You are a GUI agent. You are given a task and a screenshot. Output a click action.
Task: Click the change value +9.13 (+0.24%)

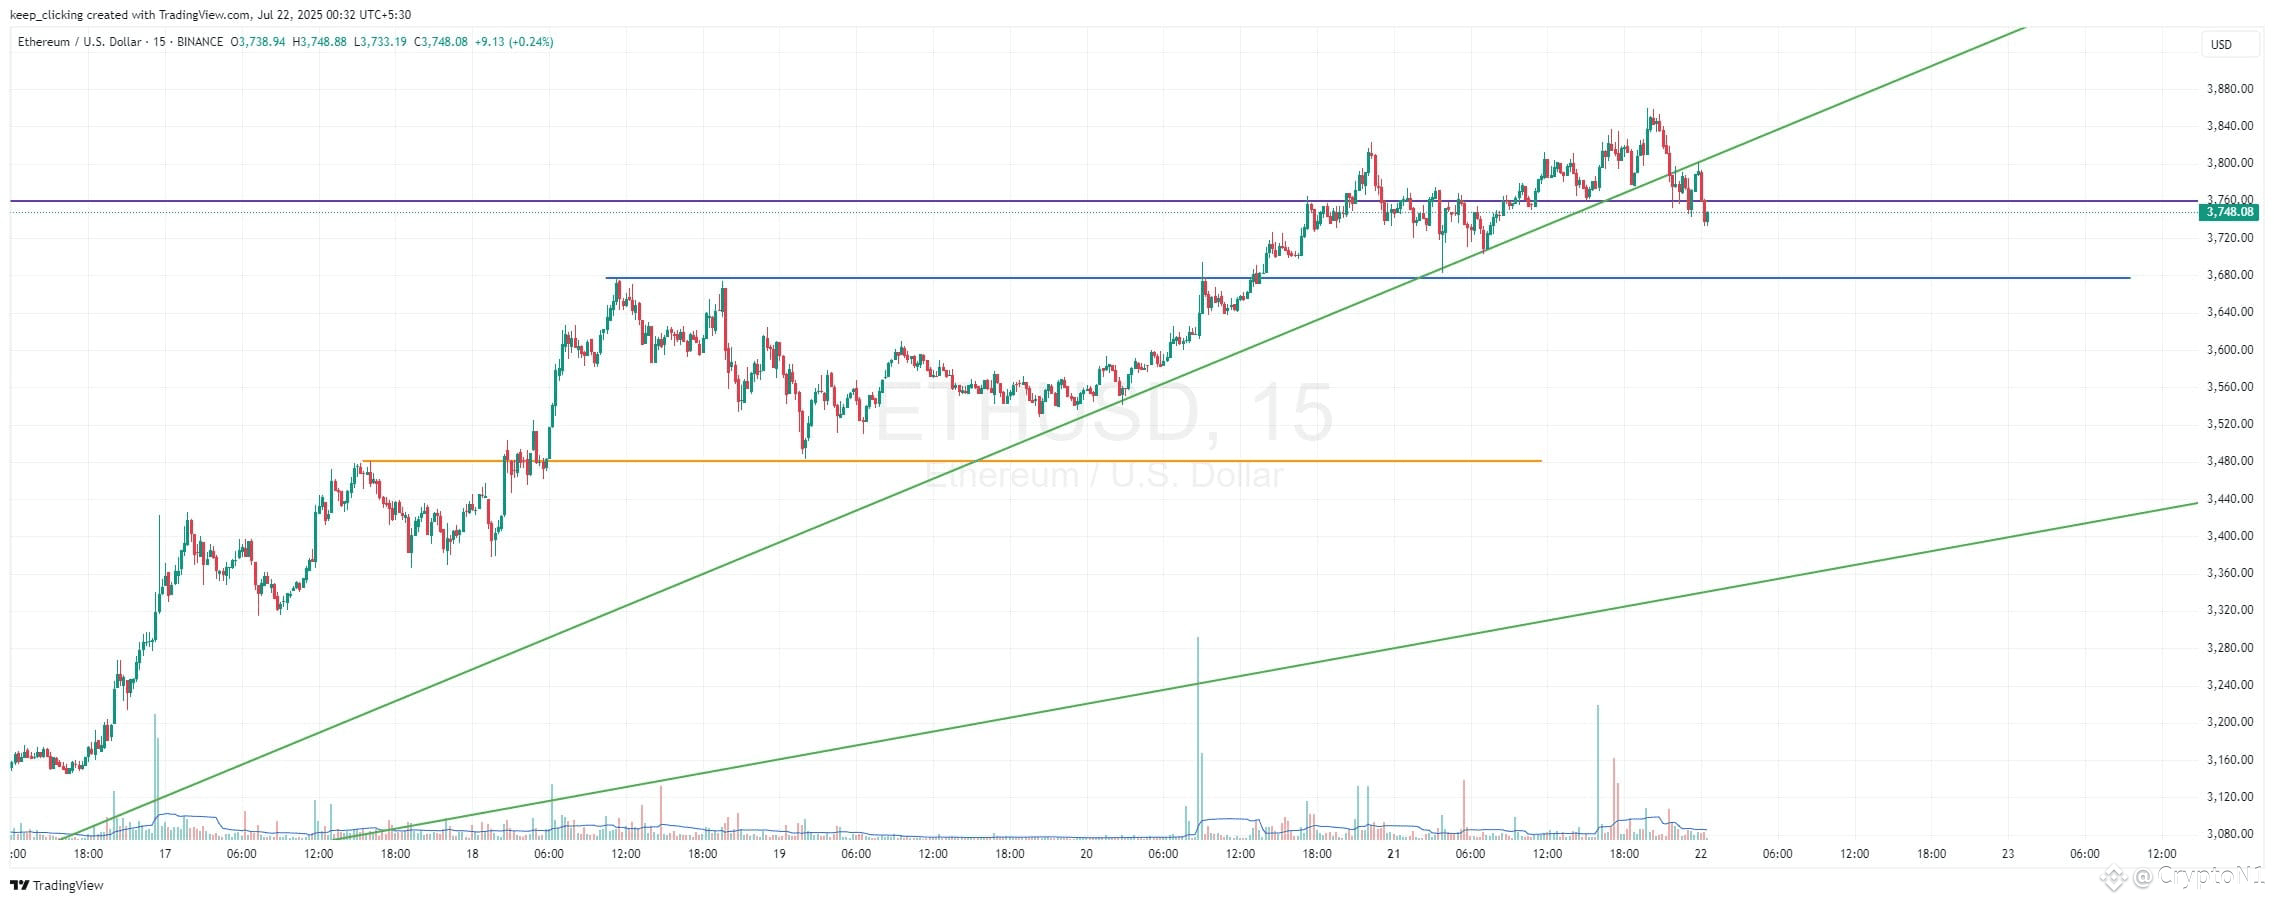tap(514, 42)
